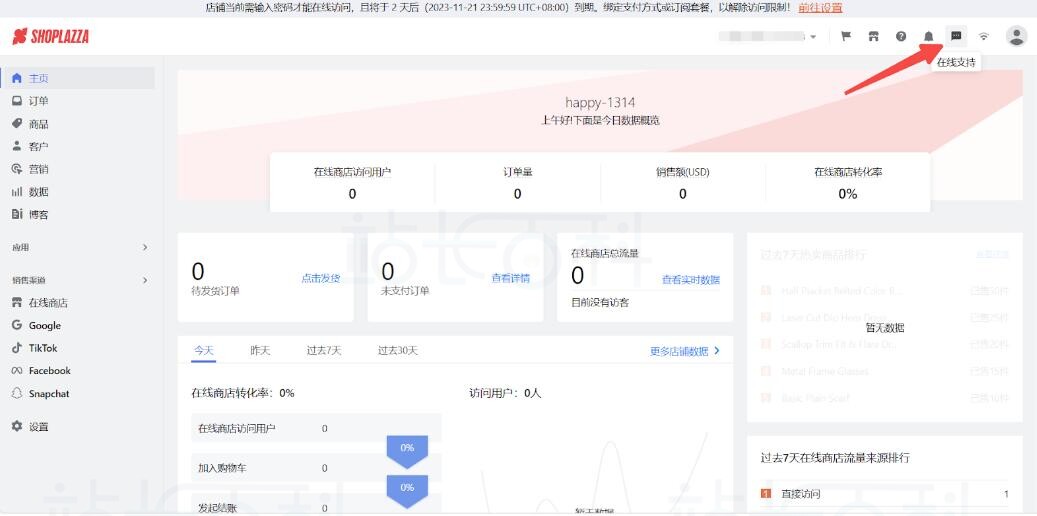Open the notifications bell icon

pyautogui.click(x=929, y=36)
